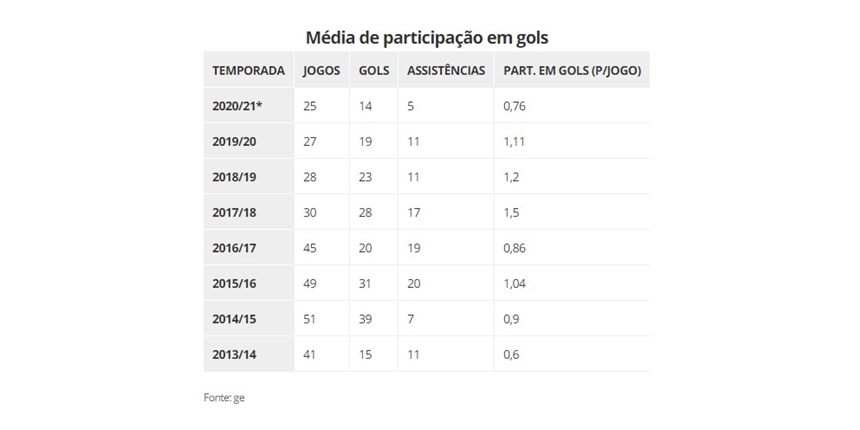Select the 2013/14 season row label
The height and width of the screenshot is (430, 860).
click(235, 355)
